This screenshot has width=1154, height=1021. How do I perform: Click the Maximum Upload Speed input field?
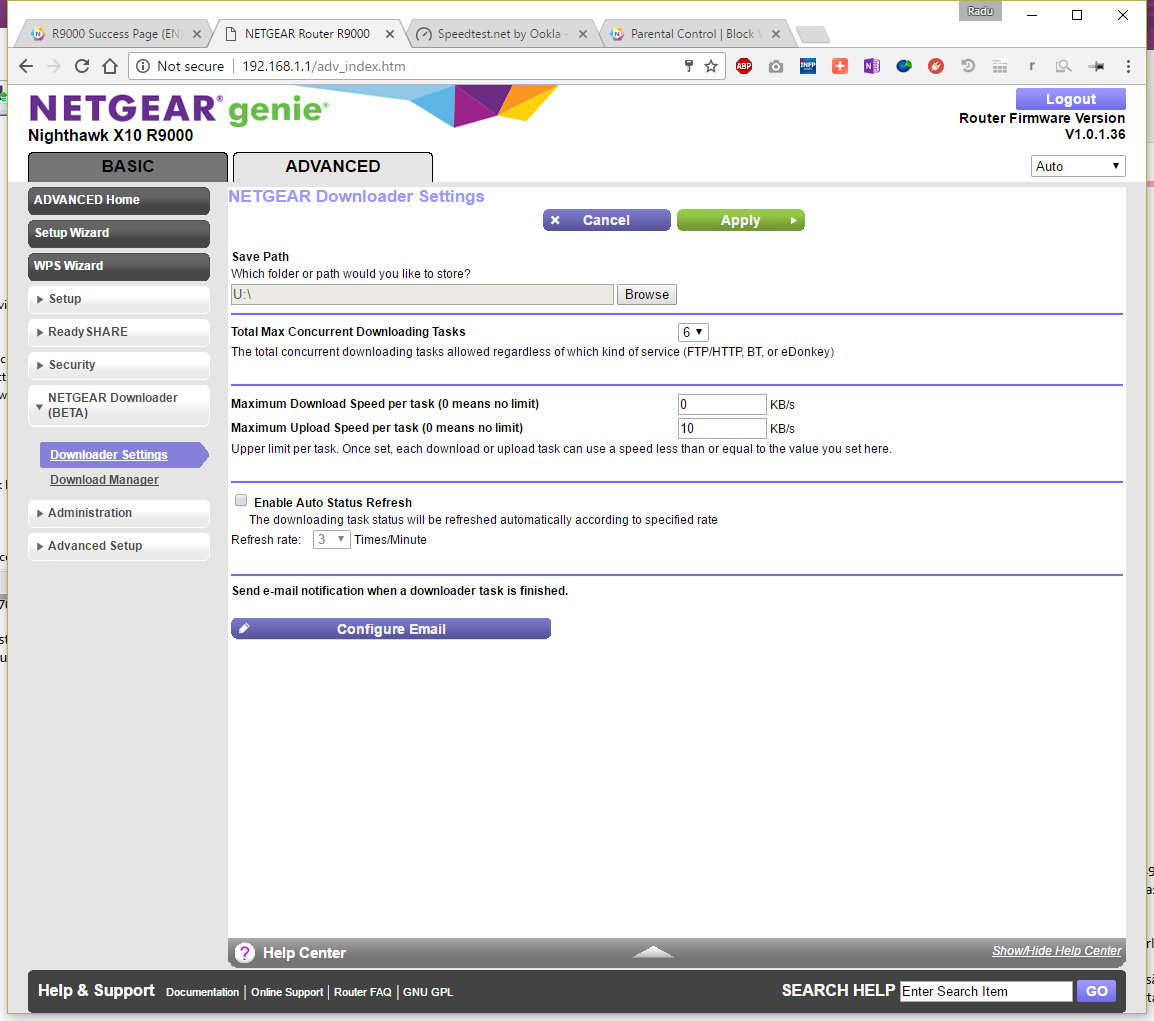[x=721, y=428]
